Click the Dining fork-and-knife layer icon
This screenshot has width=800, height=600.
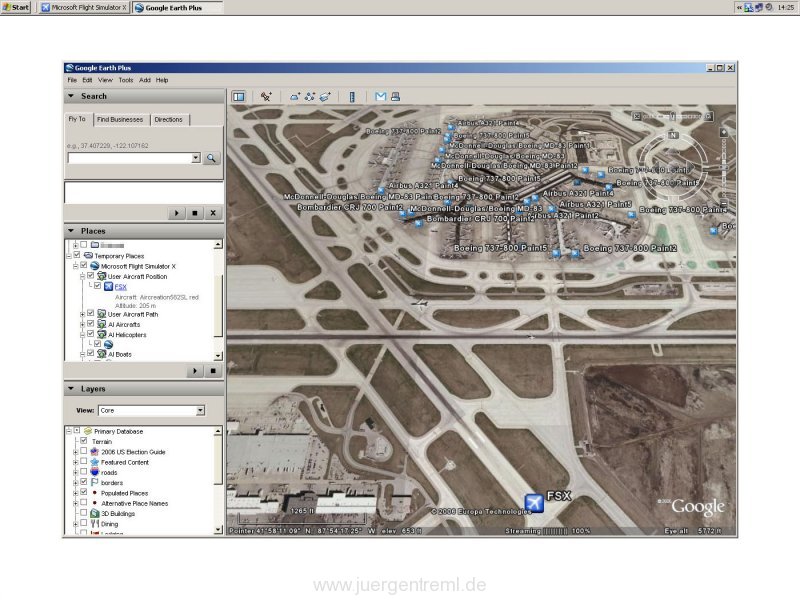[x=94, y=523]
